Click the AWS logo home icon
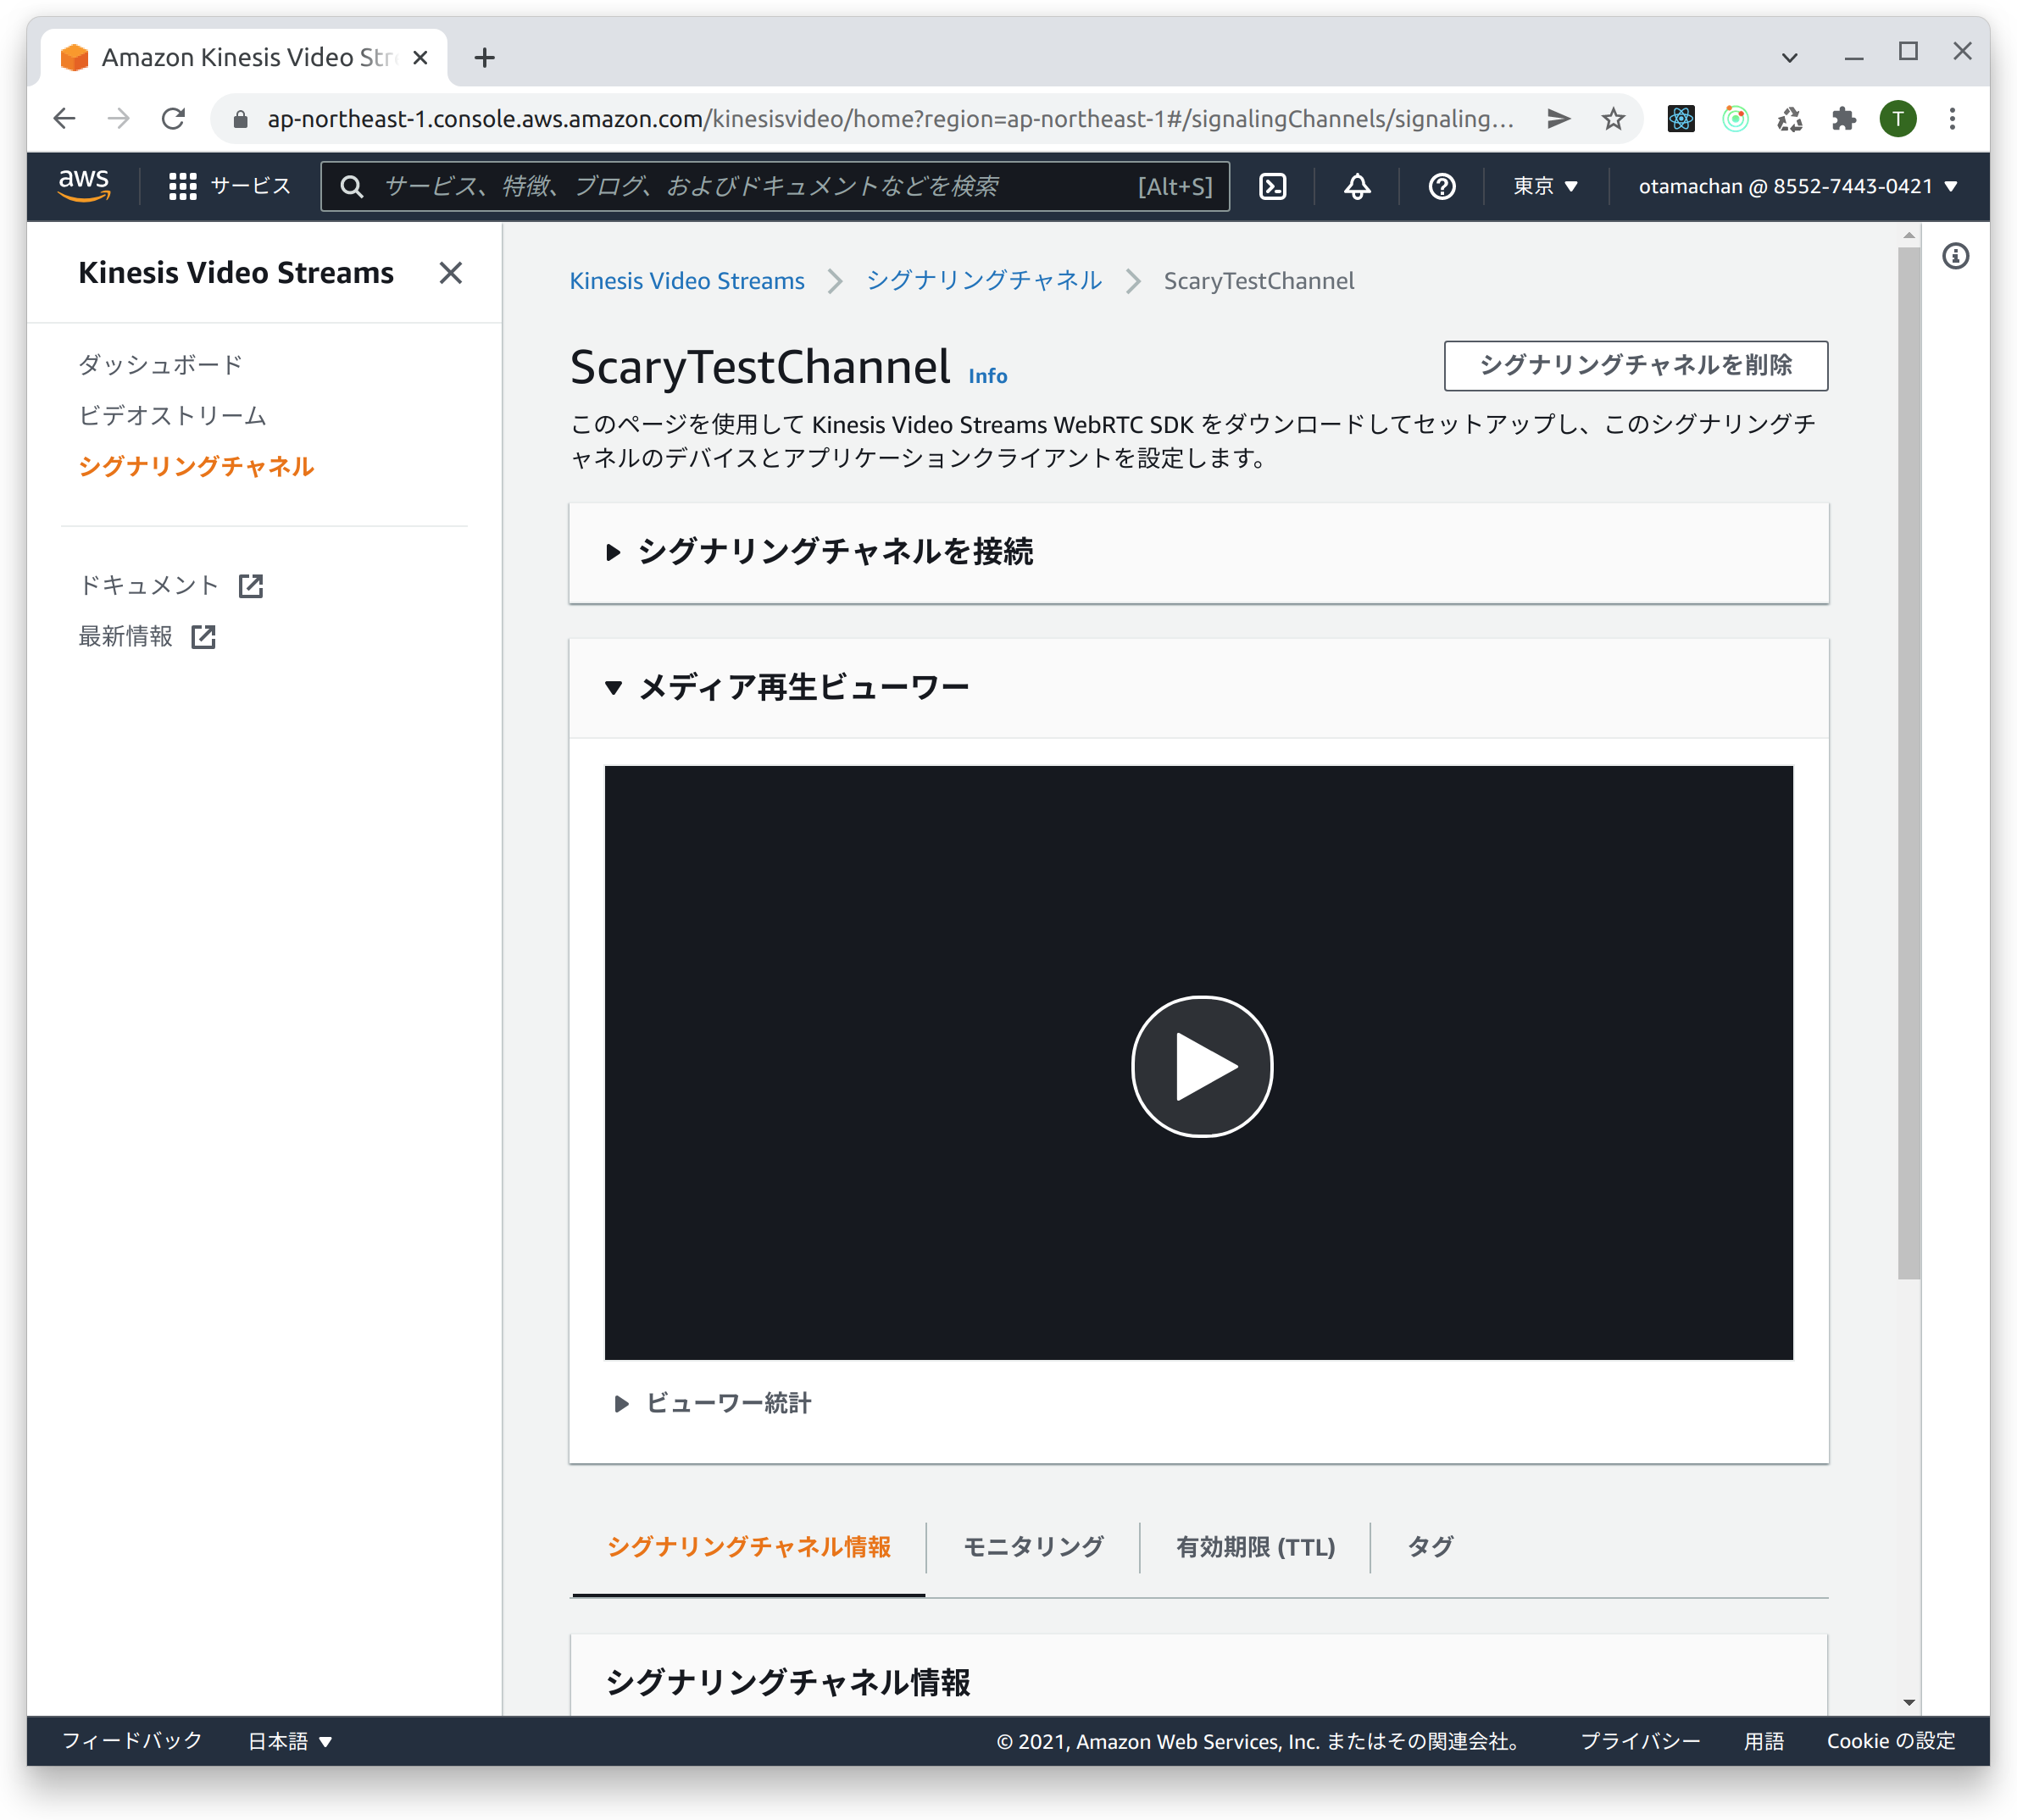Viewport: 2017px width, 1820px height. pyautogui.click(x=84, y=185)
